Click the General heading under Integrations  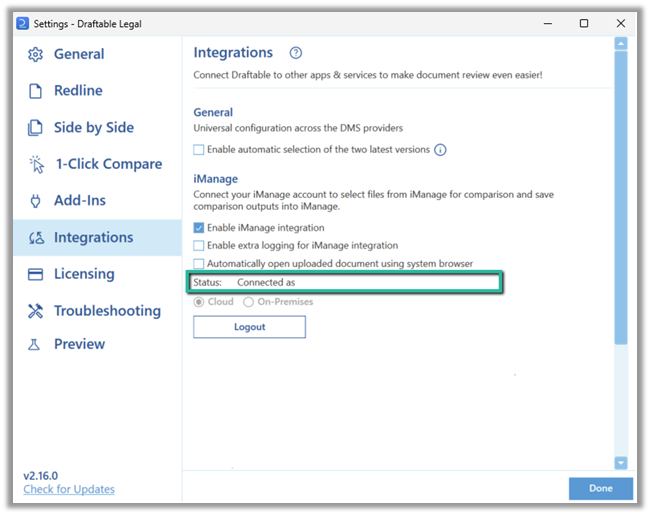click(x=213, y=112)
